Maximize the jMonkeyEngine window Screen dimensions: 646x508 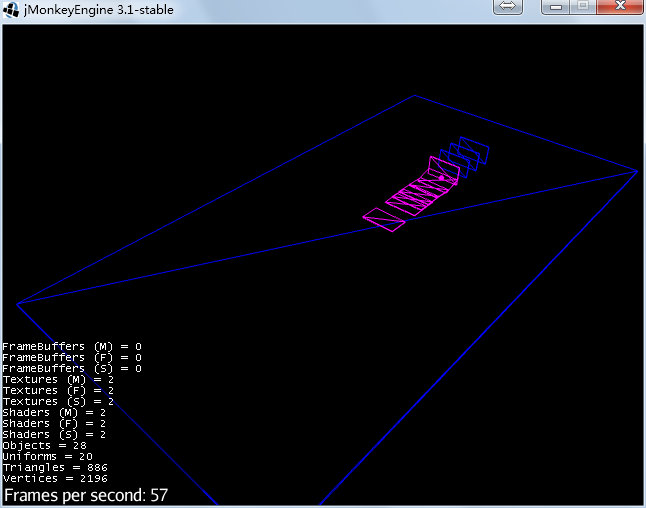point(583,7)
